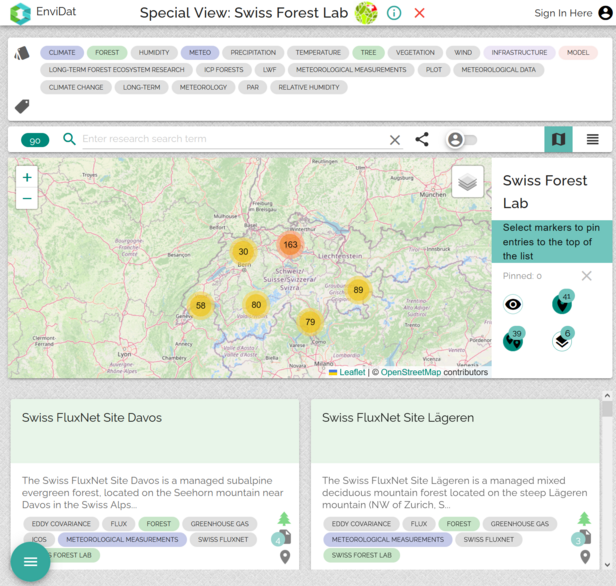This screenshot has height=586, width=616.
Task: Click the tag stack icon beside CLIMATE
Action: (22, 53)
